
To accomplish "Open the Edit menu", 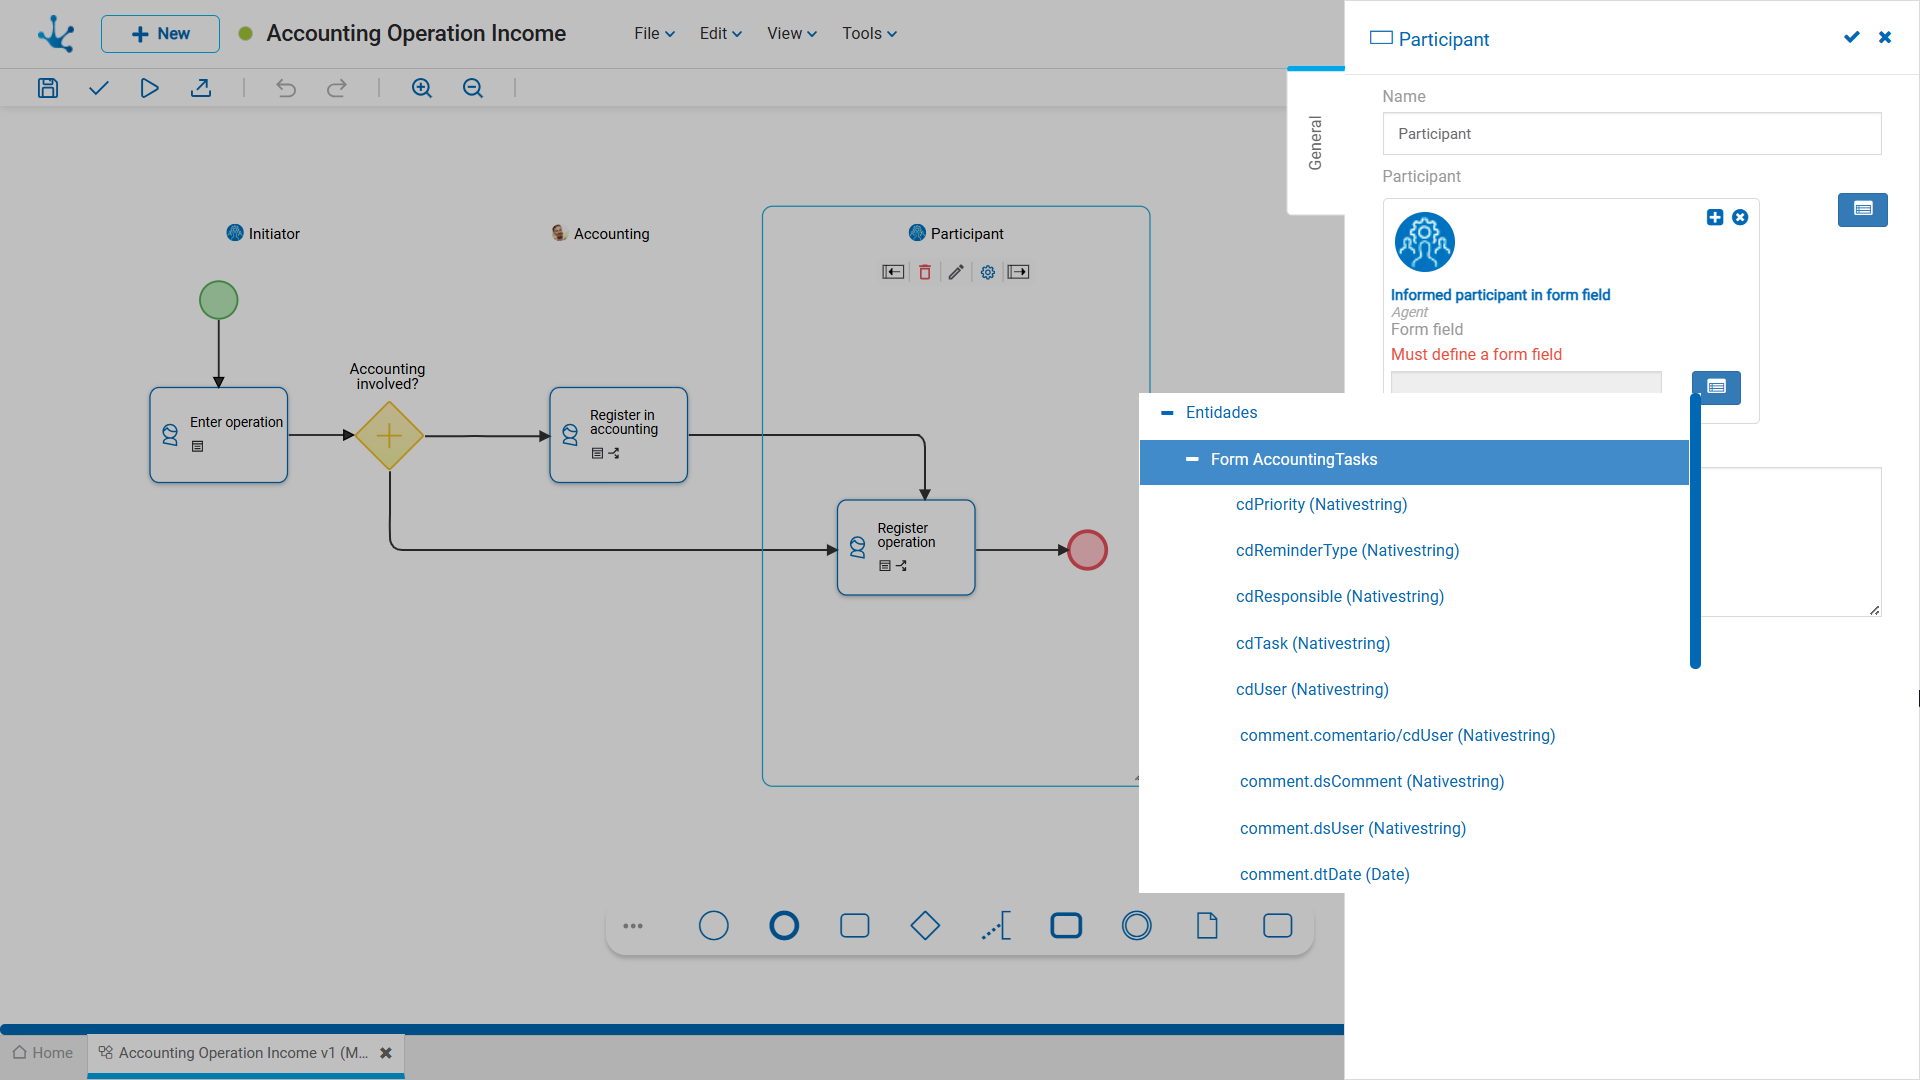I will 721,34.
